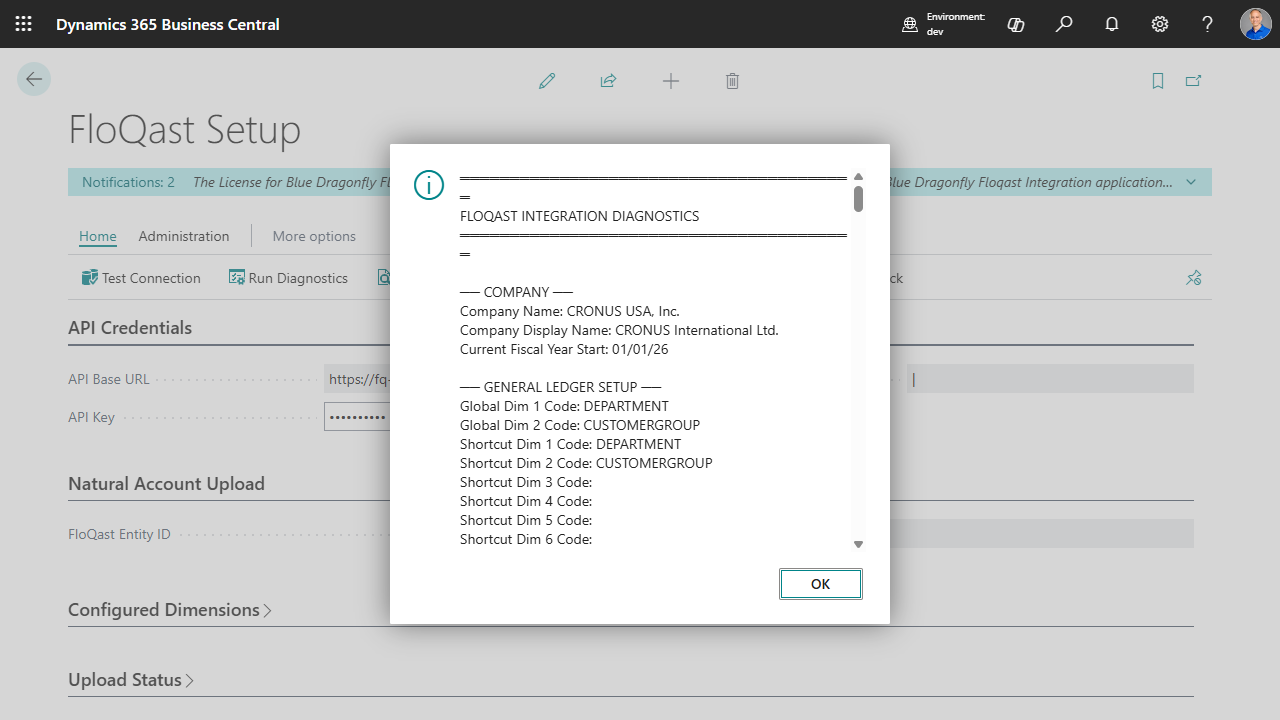The image size is (1280, 720).
Task: Open the search magnifier in header
Action: (1064, 24)
